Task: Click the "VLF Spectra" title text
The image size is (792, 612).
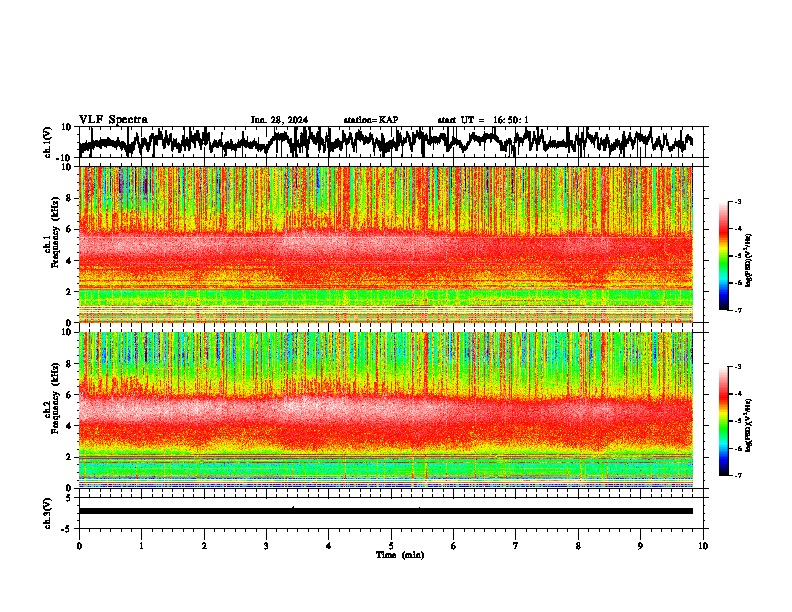Action: point(113,120)
